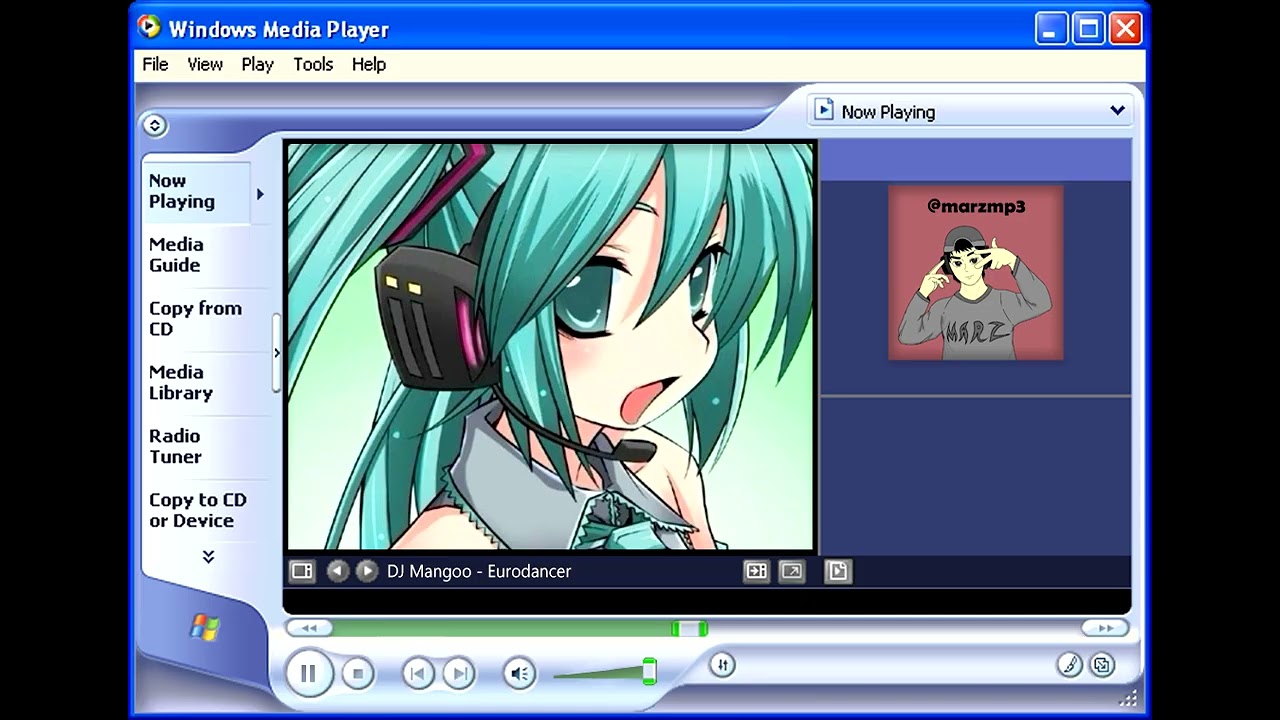Expand the Now Playing options arrow
The image size is (1280, 720).
click(x=260, y=194)
